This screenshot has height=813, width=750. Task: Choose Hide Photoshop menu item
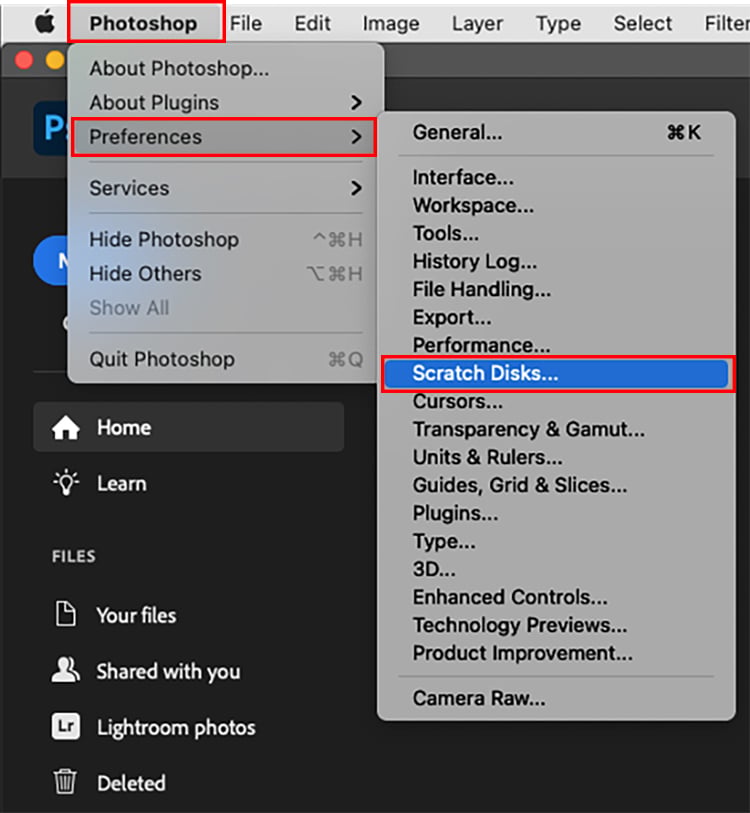[226, 240]
